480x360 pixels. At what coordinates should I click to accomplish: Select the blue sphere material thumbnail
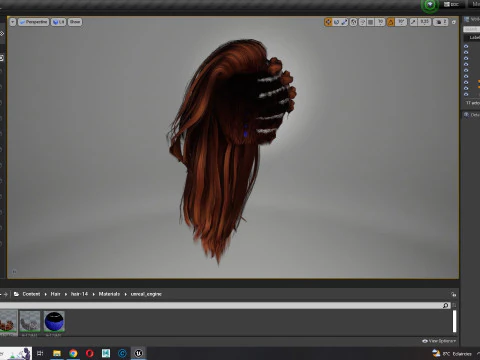(x=54, y=321)
